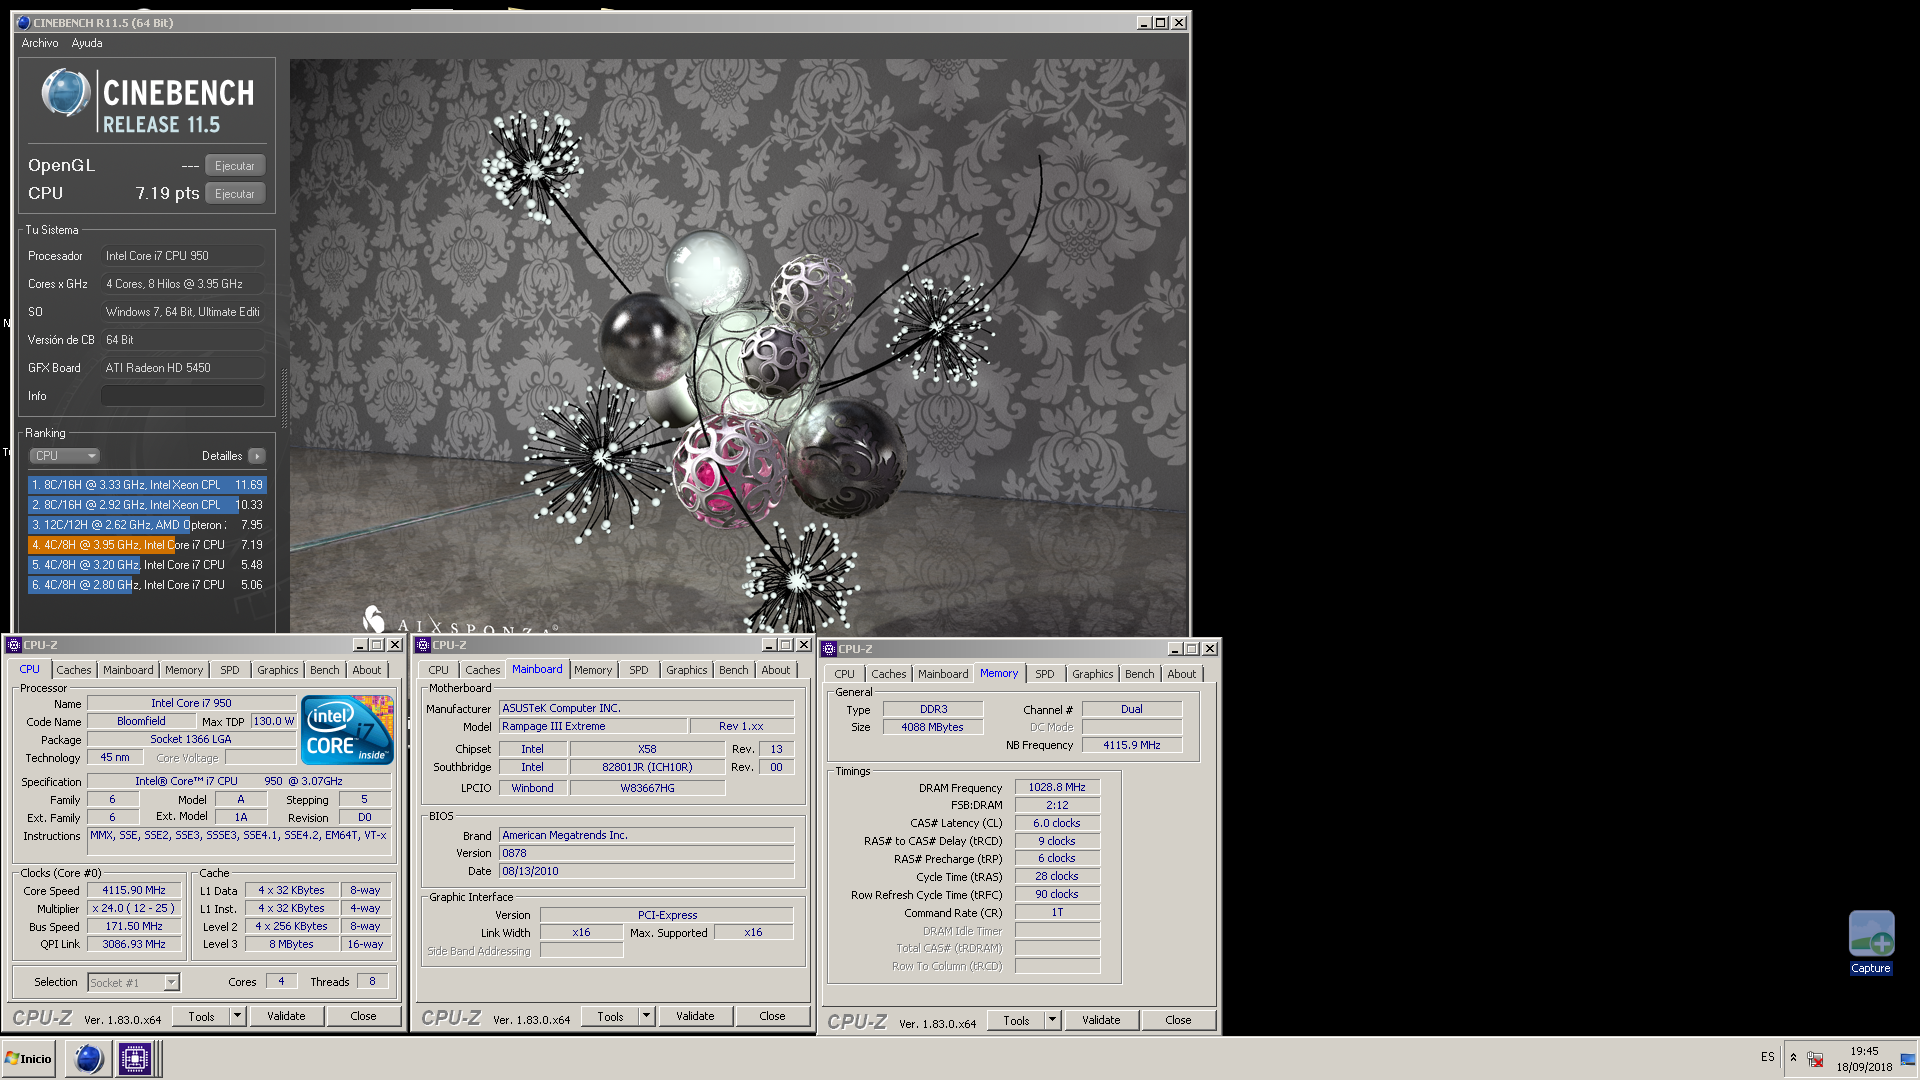Screen dimensions: 1920x1080
Task: Click CPU-Z chip icon in taskbar
Action: 134,1058
